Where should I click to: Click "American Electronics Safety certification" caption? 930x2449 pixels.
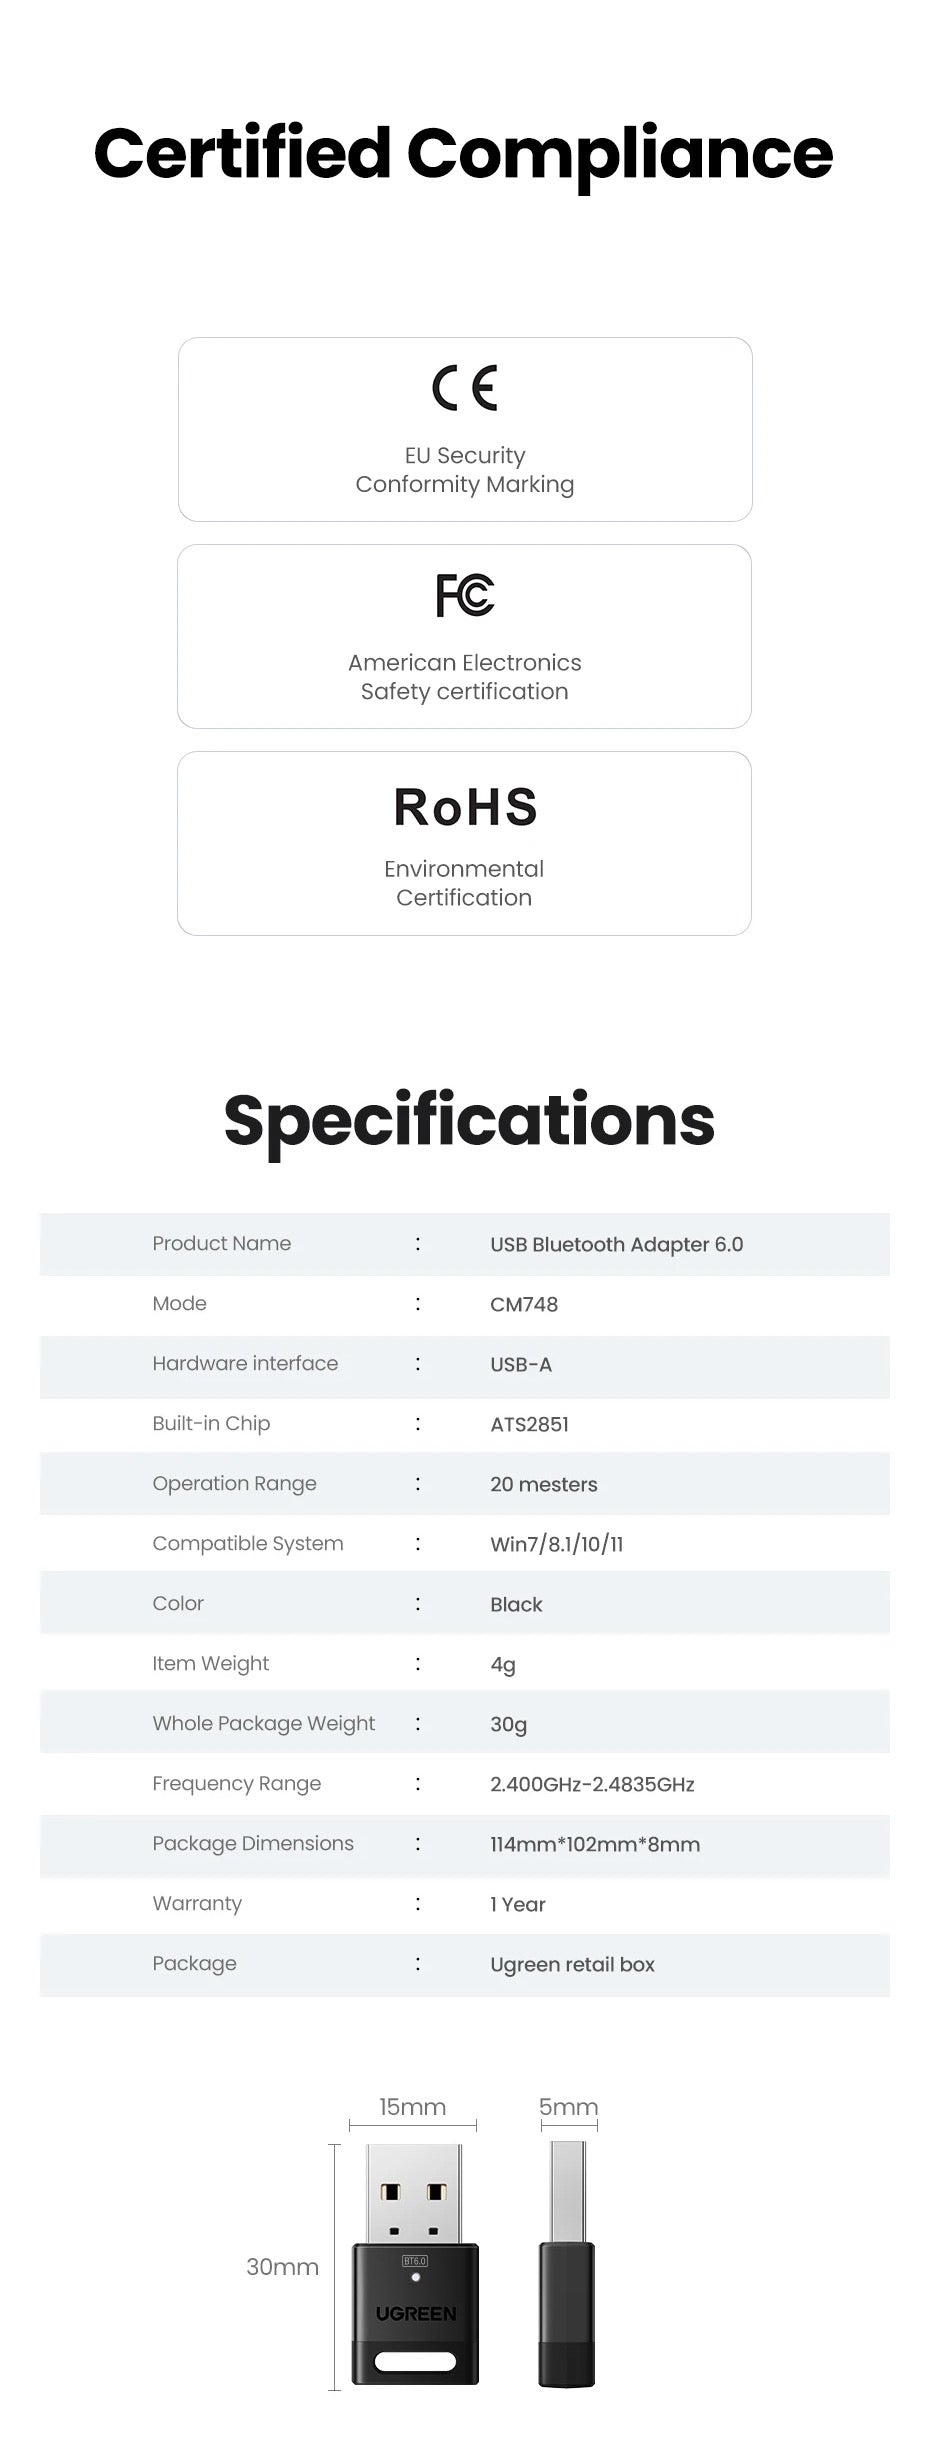pos(465,677)
